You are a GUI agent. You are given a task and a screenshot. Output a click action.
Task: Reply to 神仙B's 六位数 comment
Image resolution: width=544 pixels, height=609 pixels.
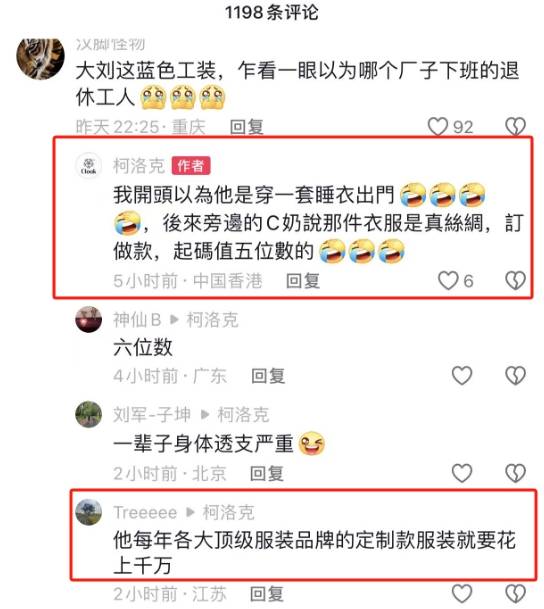click(268, 376)
